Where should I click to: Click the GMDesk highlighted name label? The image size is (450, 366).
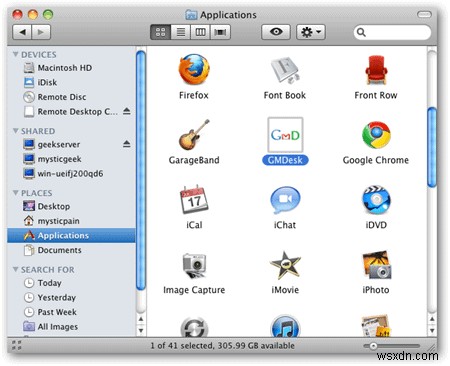285,160
